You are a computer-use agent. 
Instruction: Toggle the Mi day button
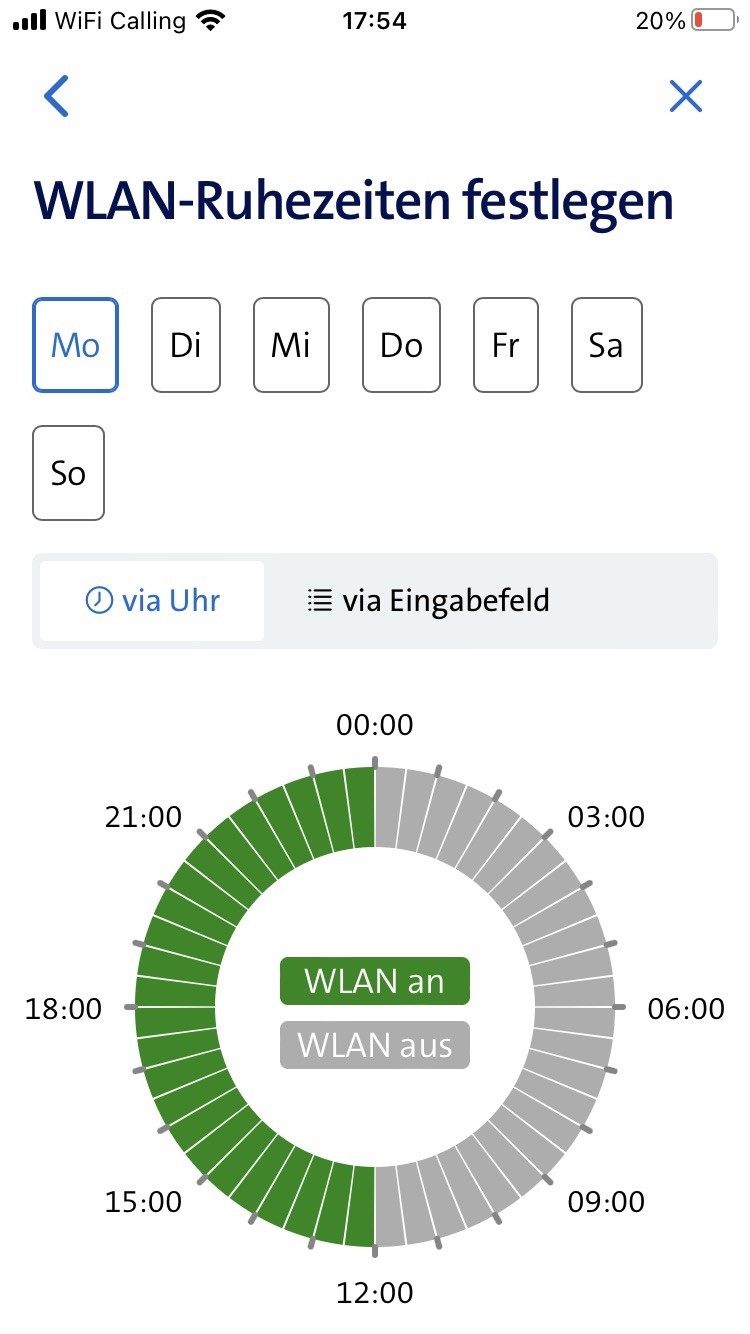291,345
